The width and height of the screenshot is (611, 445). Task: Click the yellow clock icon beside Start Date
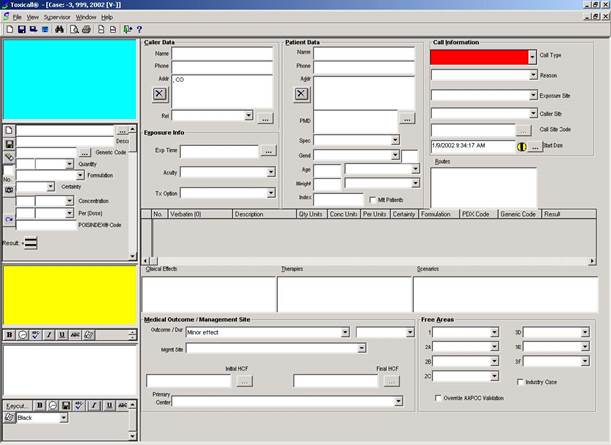pos(521,146)
